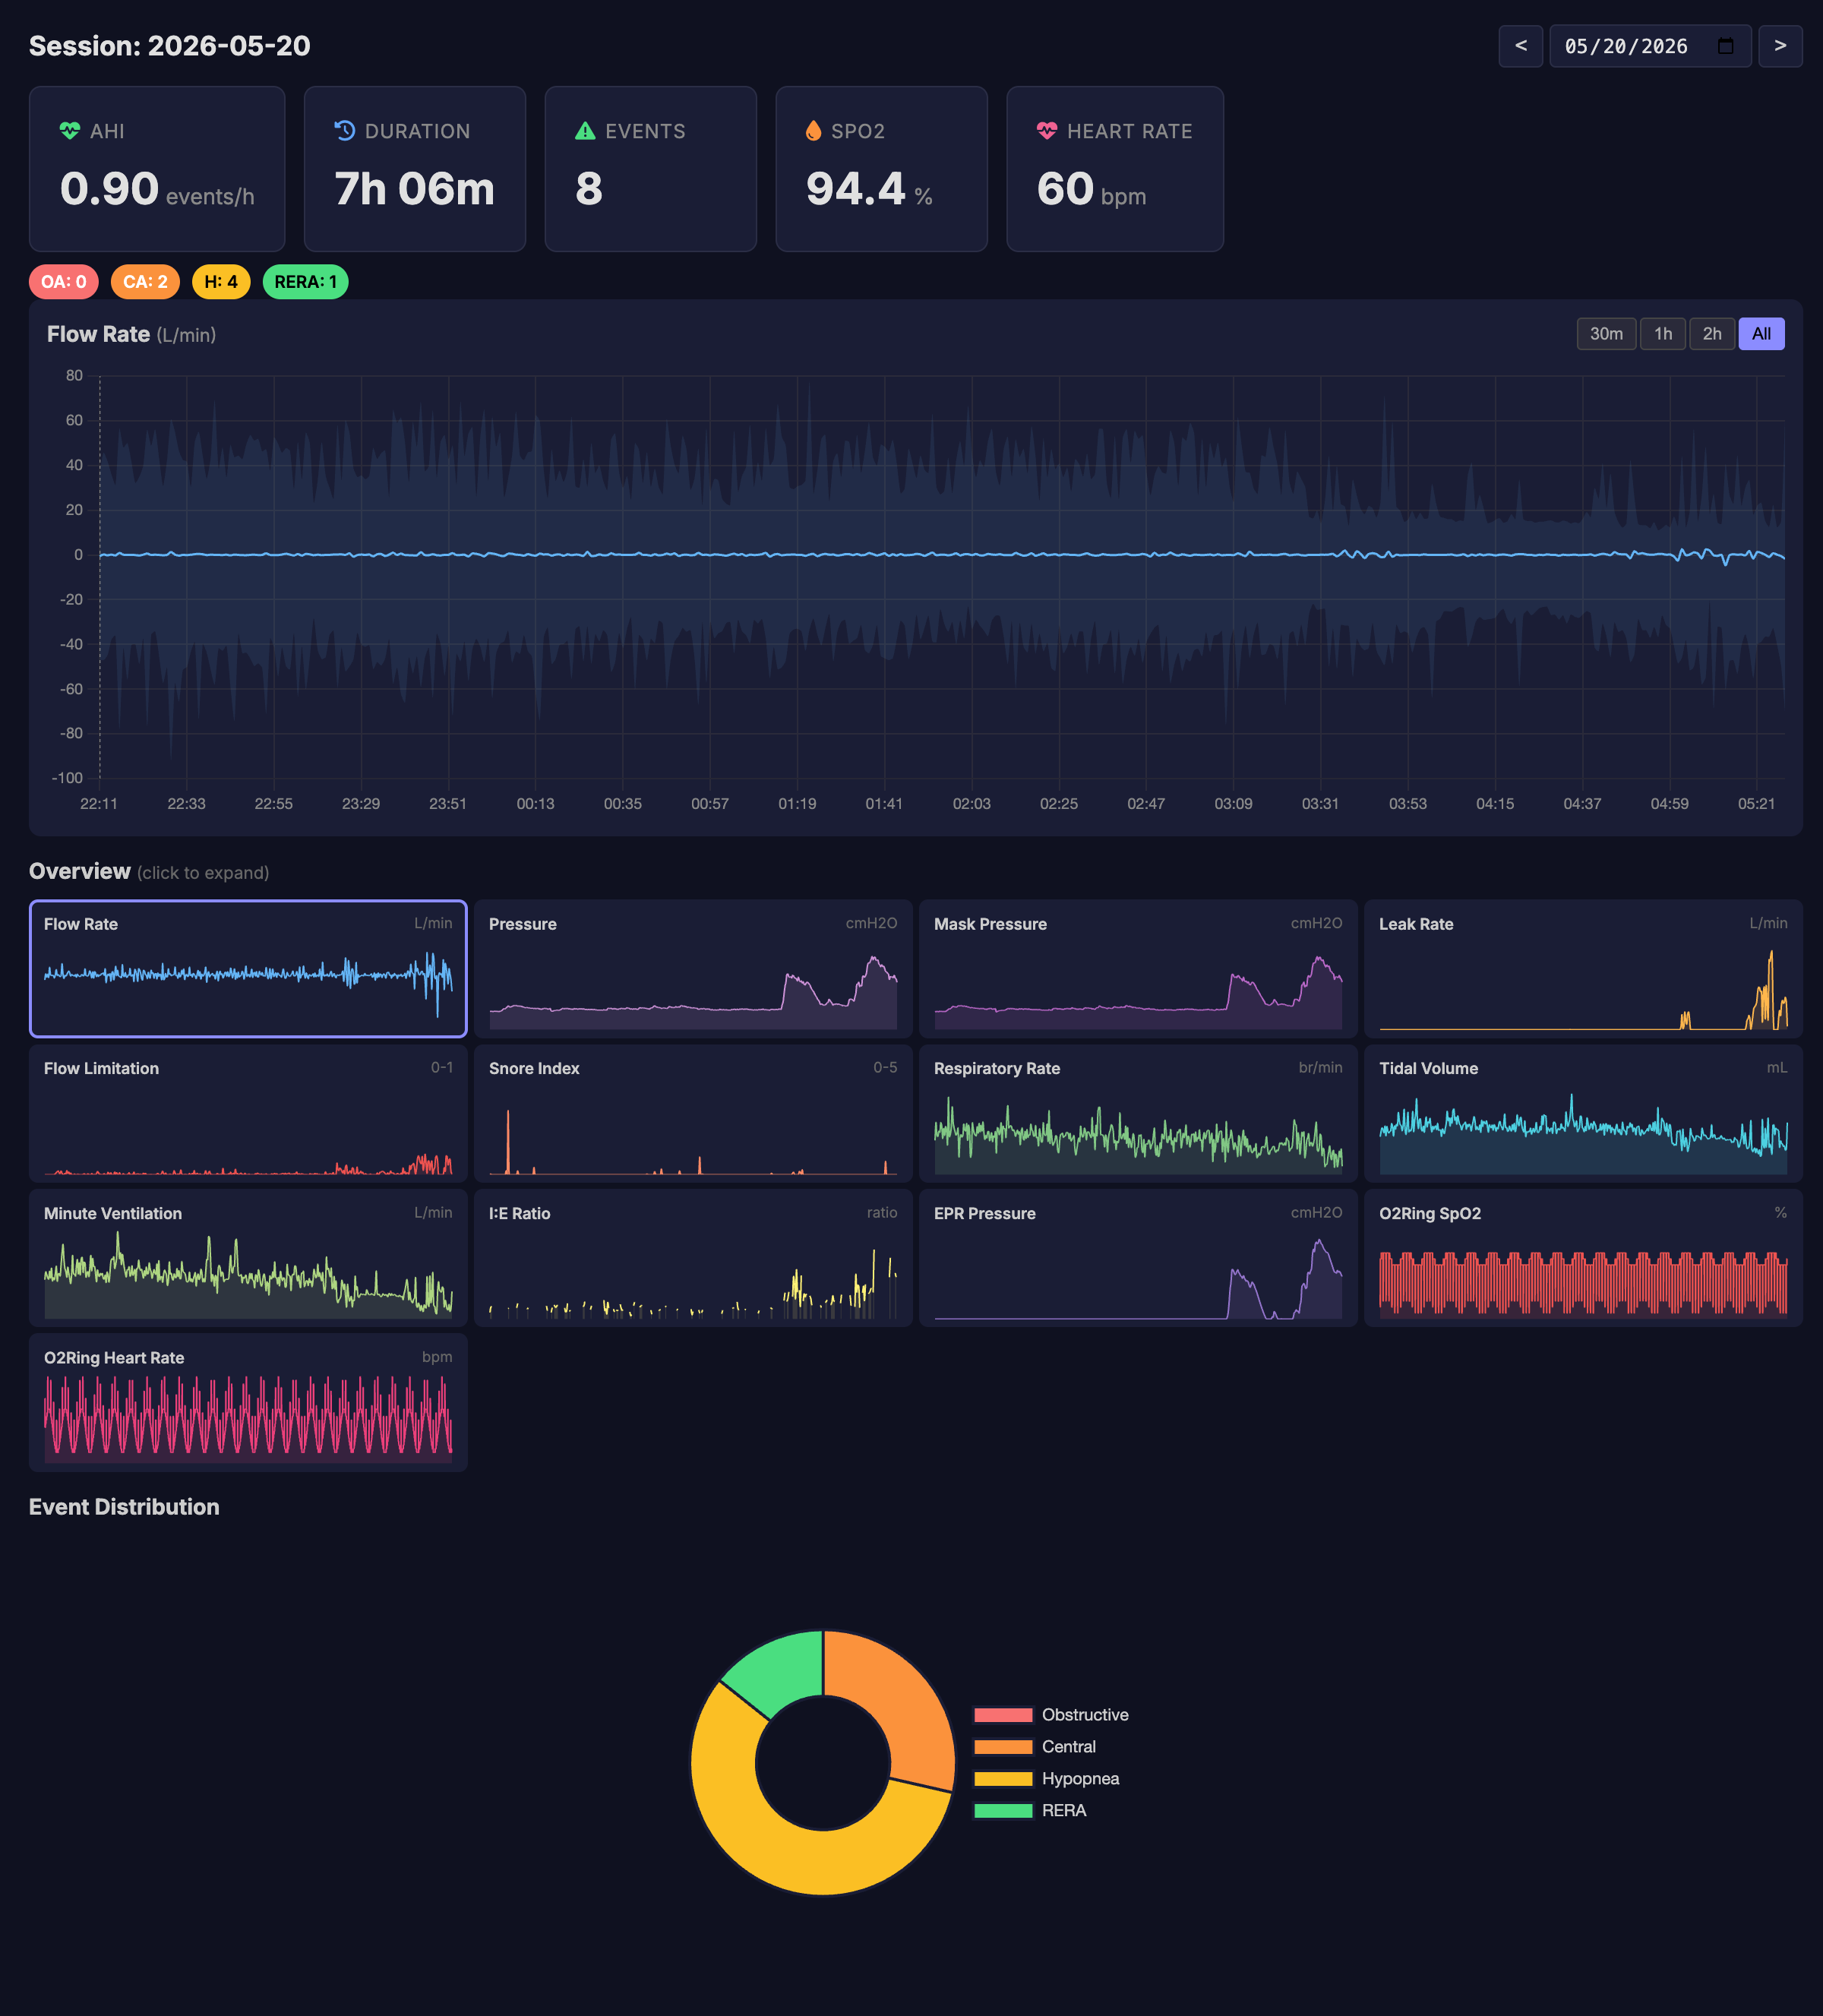Expand the Tidal Volume overview chart
The image size is (1823, 2016).
pos(1583,1113)
